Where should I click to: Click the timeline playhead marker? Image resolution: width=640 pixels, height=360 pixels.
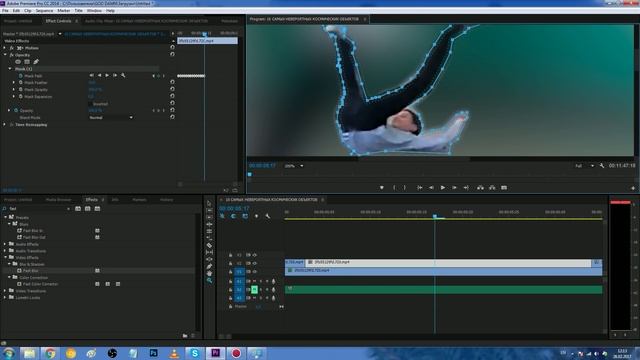[435, 216]
